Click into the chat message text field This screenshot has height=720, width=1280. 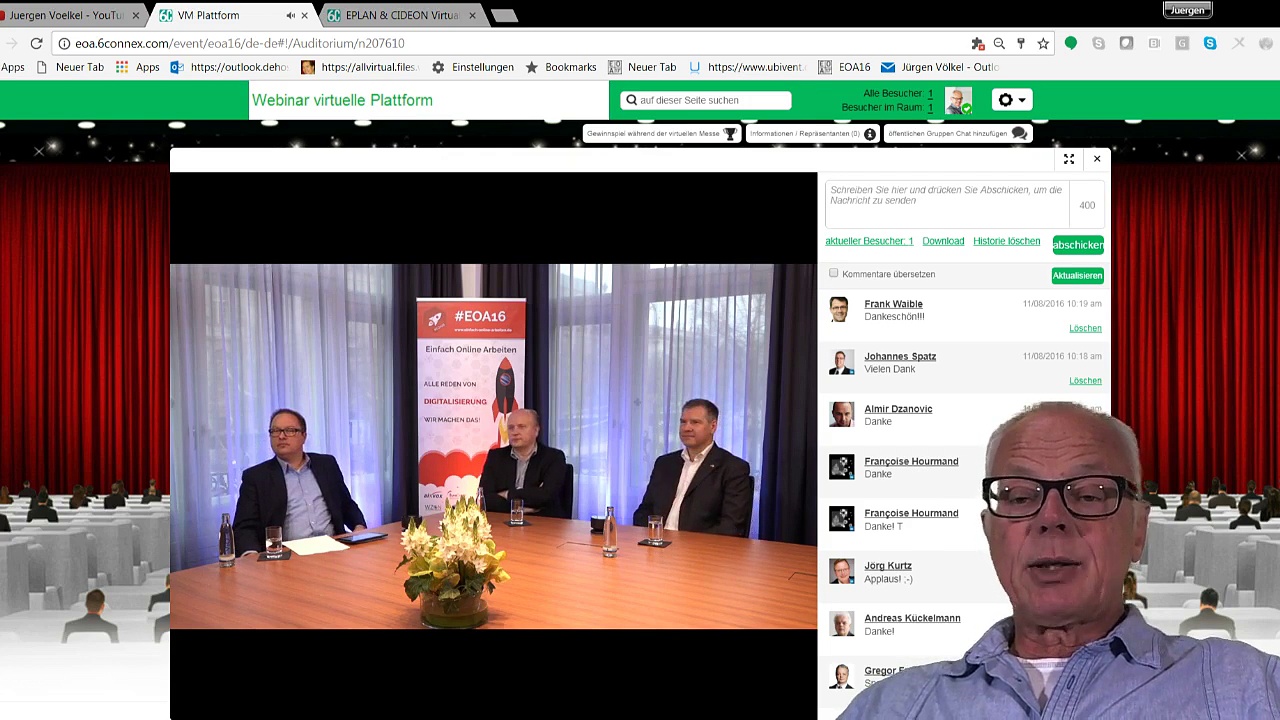click(945, 200)
